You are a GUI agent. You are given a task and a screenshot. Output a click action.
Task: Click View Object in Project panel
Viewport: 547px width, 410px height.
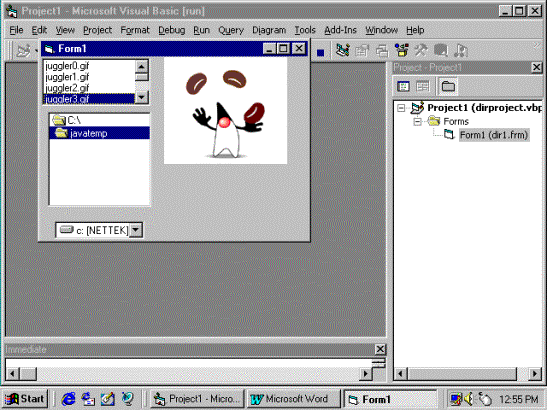coord(422,86)
